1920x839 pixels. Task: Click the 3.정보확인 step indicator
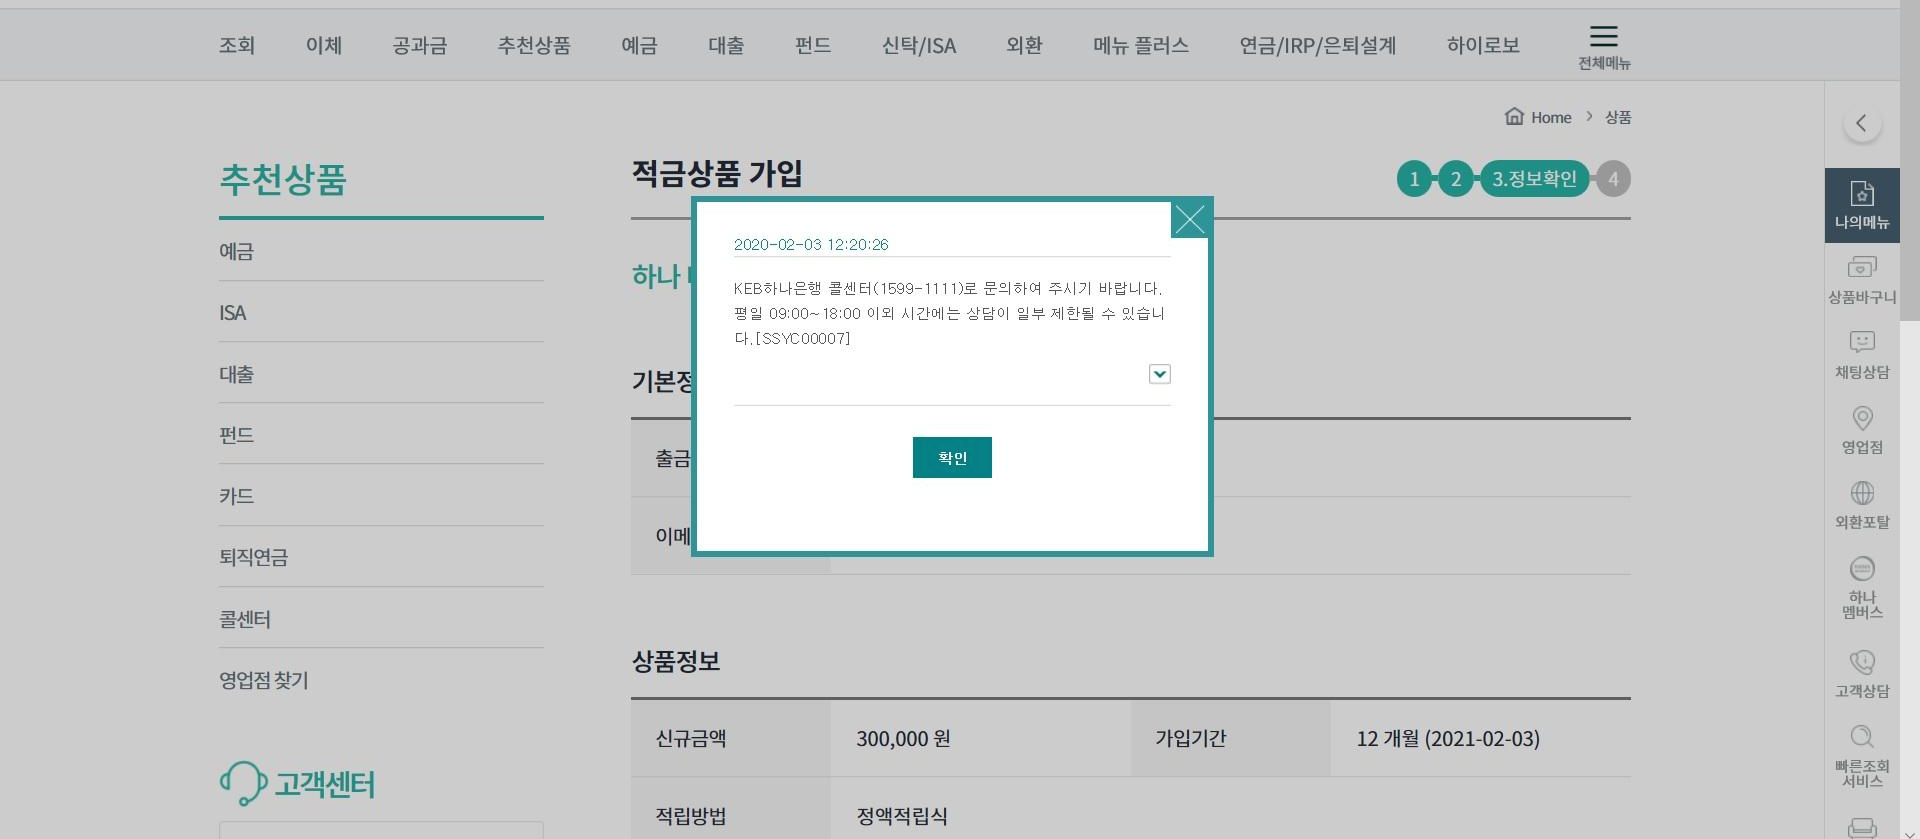pos(1534,179)
